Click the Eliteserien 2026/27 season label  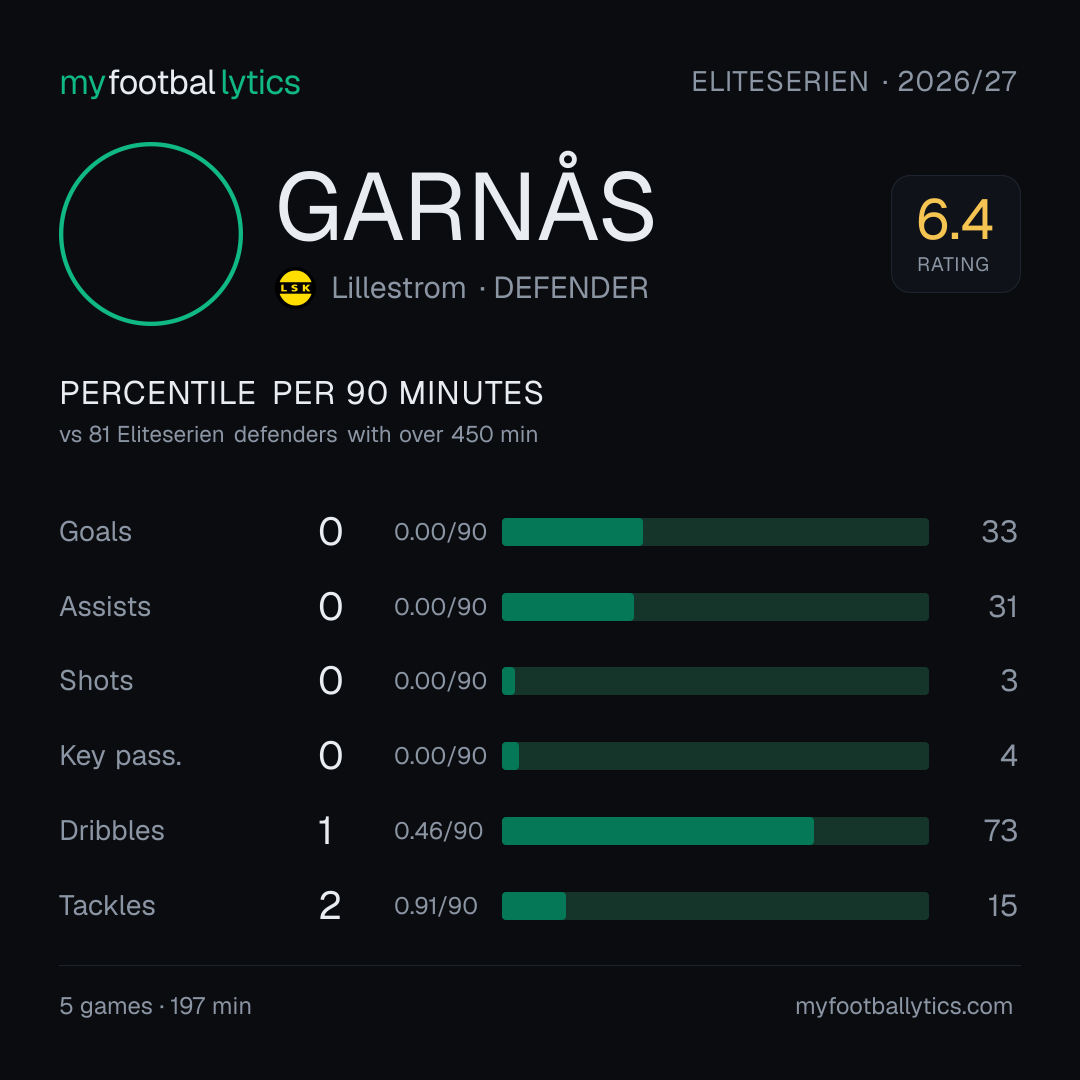click(x=854, y=82)
